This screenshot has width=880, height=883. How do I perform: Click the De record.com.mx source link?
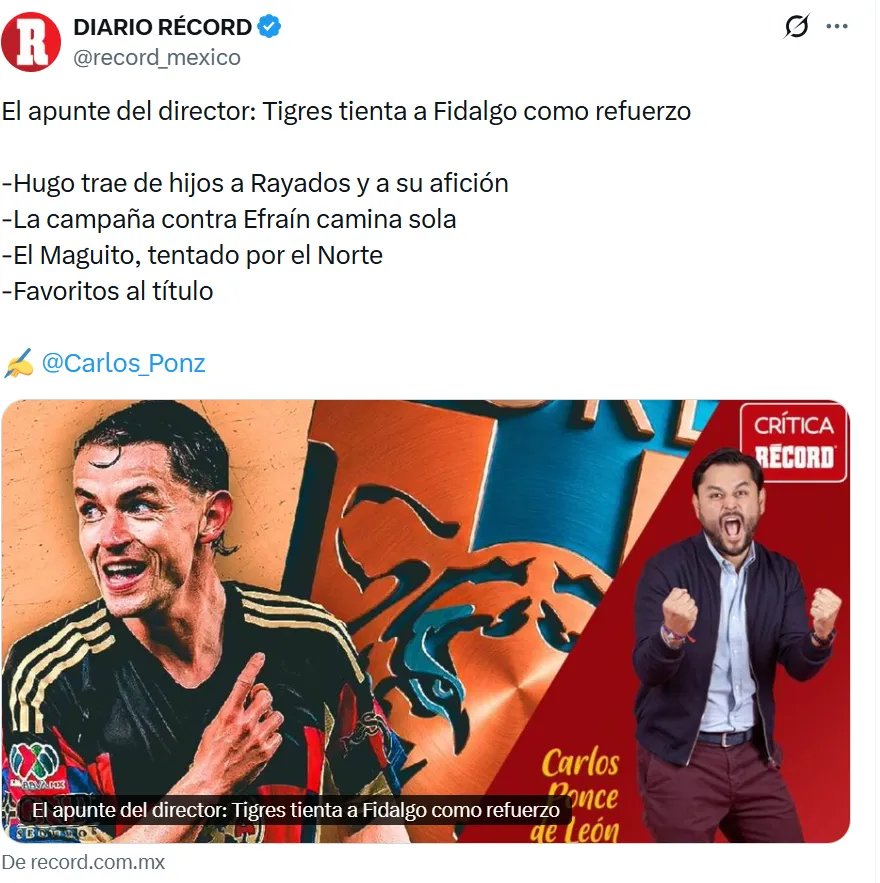coord(83,863)
